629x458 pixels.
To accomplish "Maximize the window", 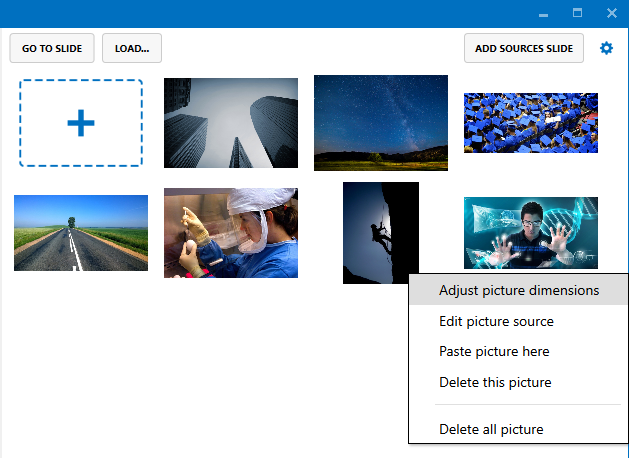I will click(577, 14).
